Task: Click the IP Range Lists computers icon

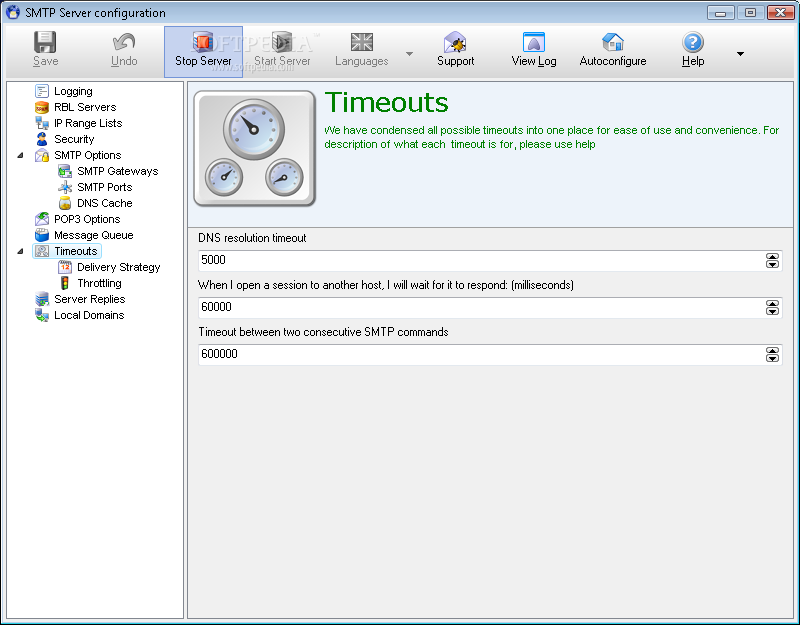Action: (42, 123)
